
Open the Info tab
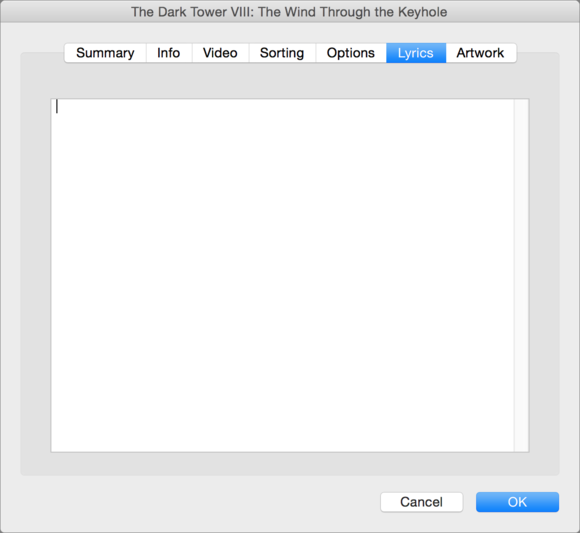click(169, 53)
